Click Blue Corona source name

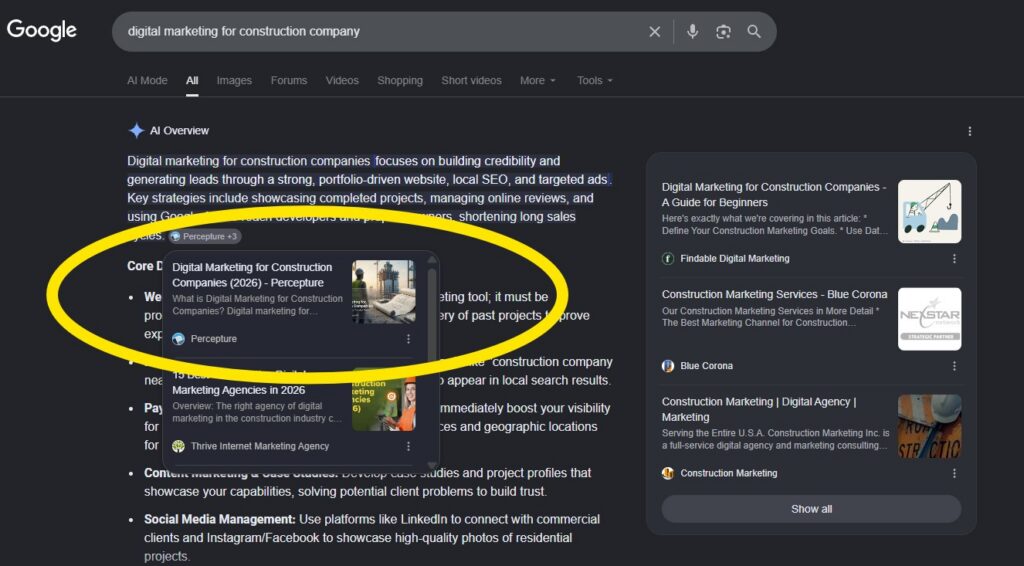click(707, 366)
